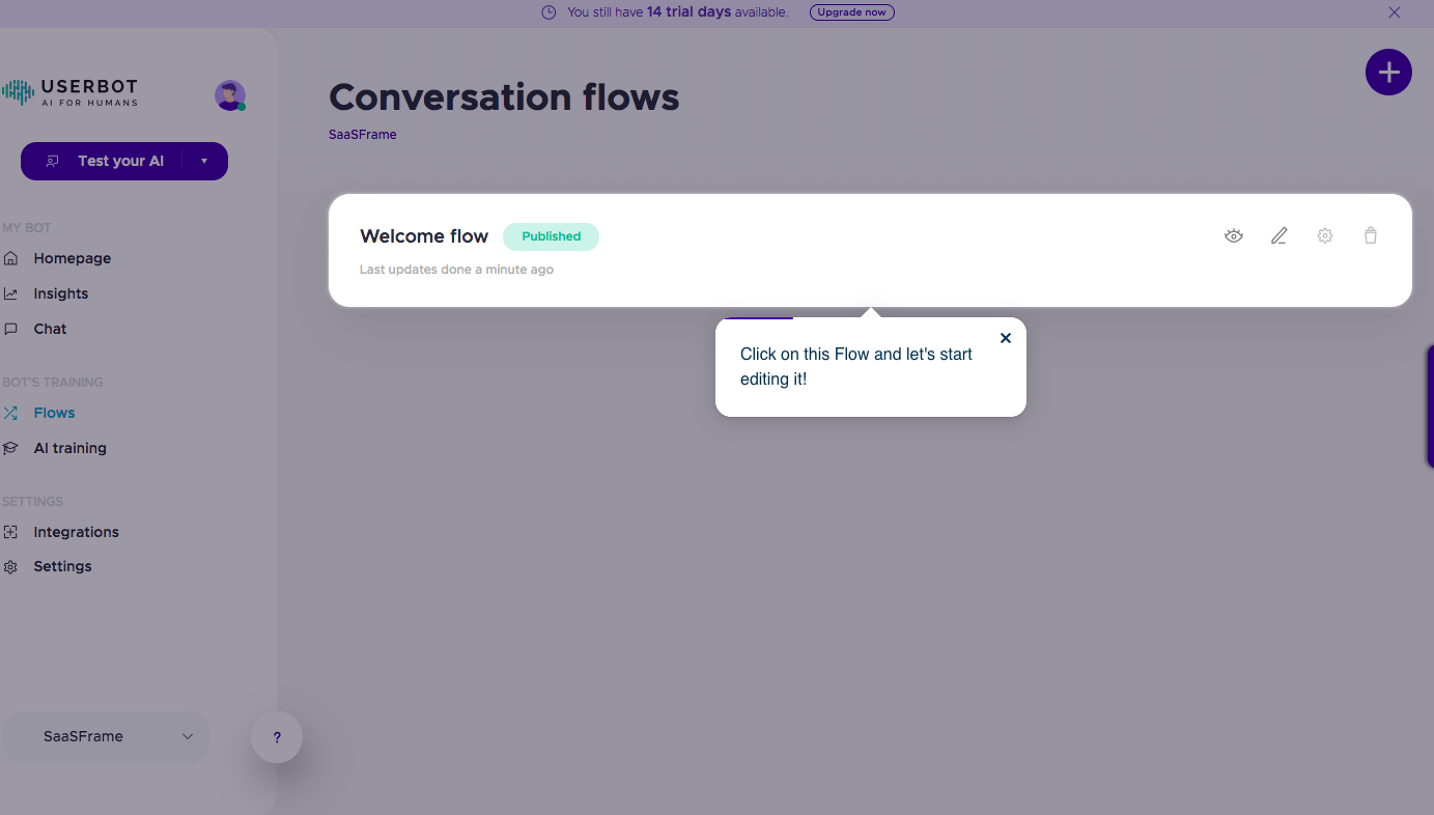1434x815 pixels.
Task: Preview Welcome flow with eye icon
Action: point(1233,236)
